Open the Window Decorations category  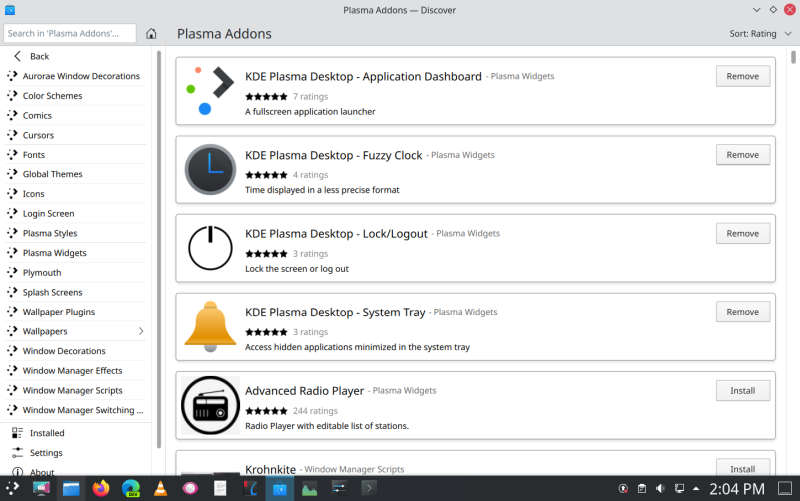[76, 351]
